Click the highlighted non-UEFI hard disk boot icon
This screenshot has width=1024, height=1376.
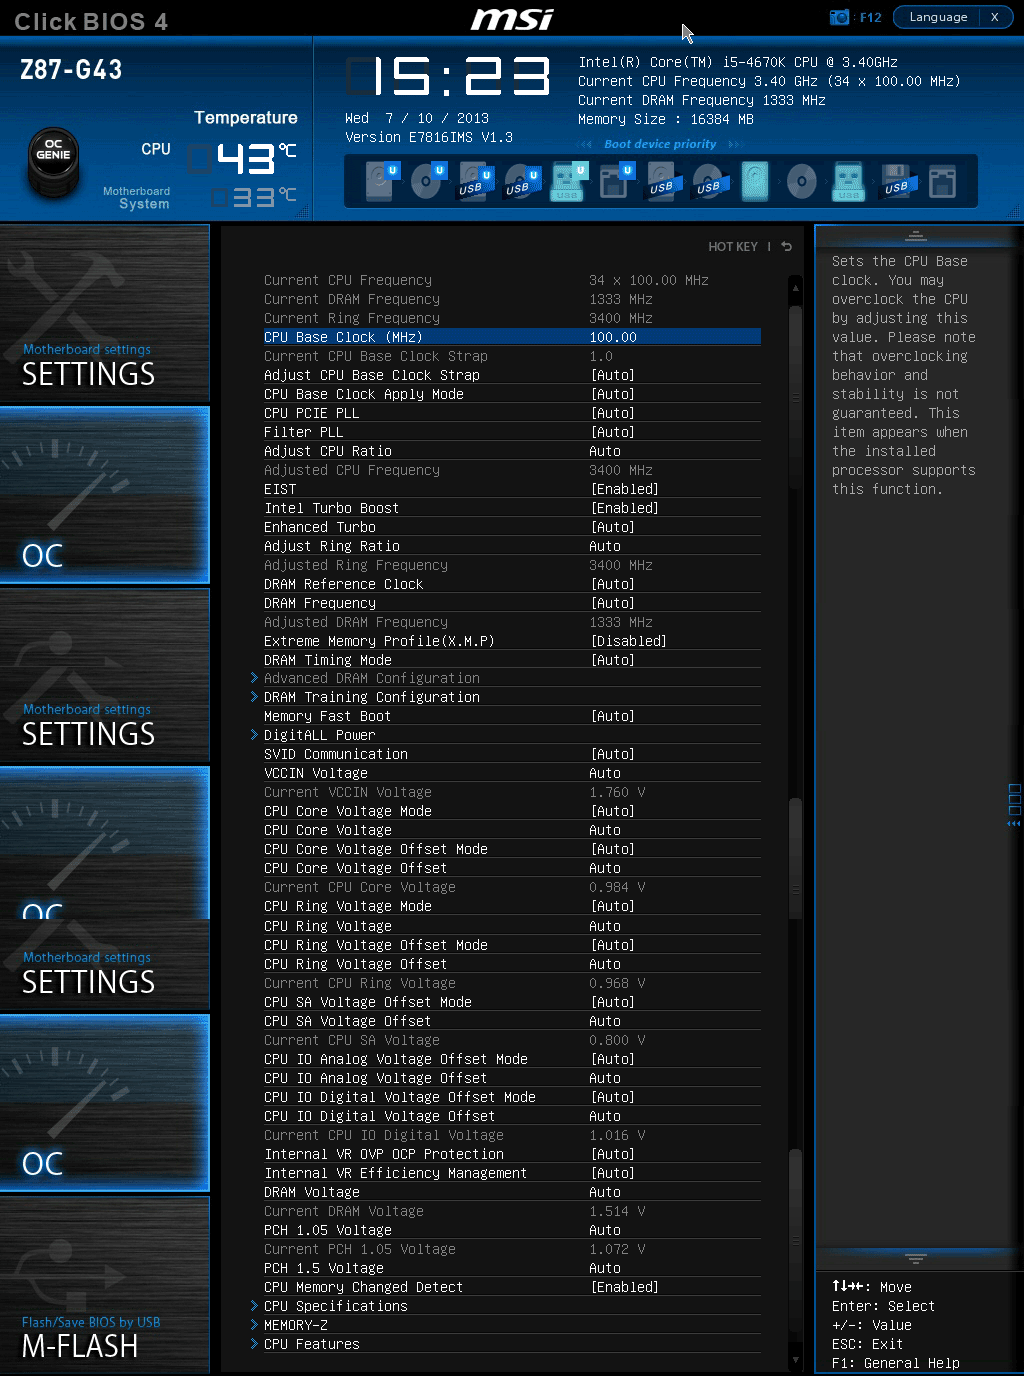pos(755,182)
